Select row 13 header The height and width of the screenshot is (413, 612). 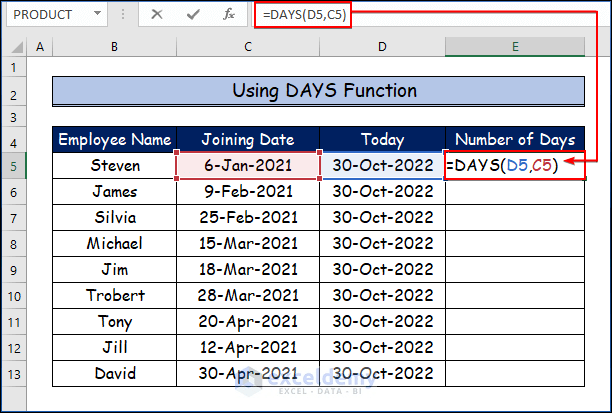tap(14, 374)
